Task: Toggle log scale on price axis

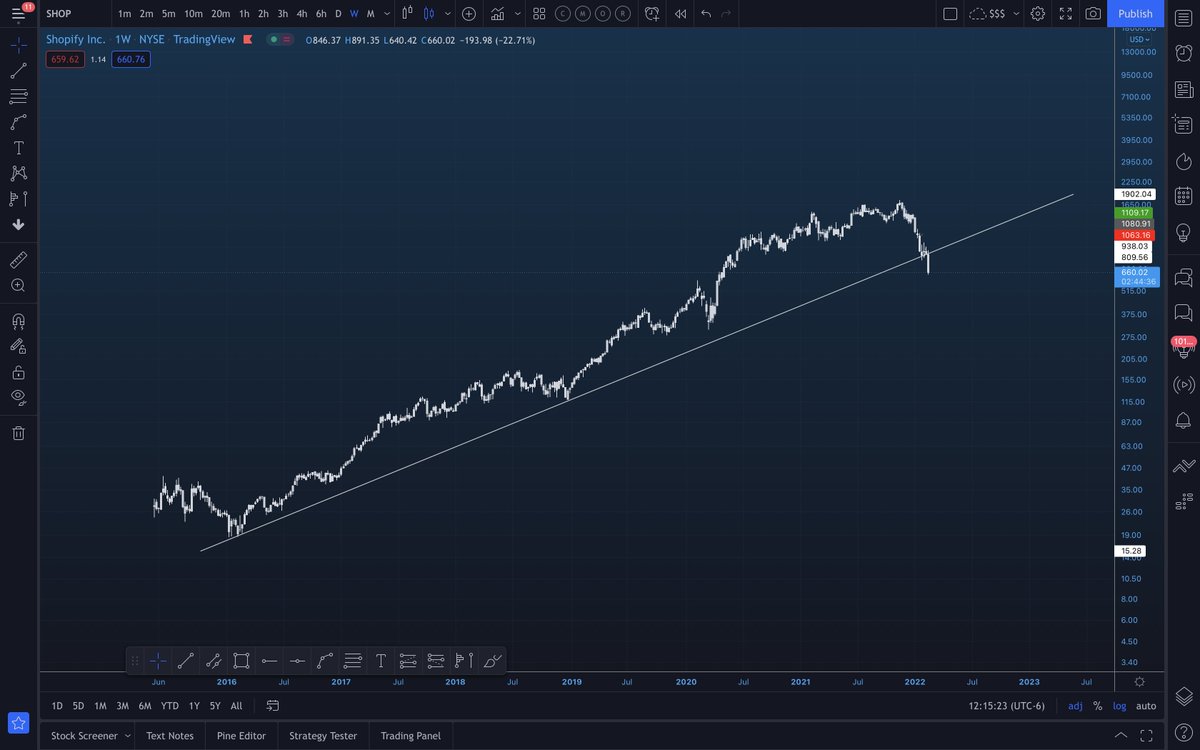Action: (x=1119, y=706)
